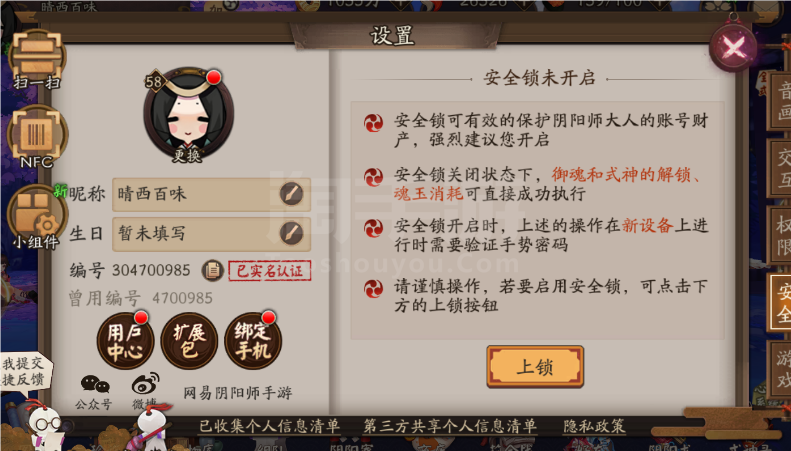
Task: Open 隐私政策 privacy policy link
Action: (594, 426)
